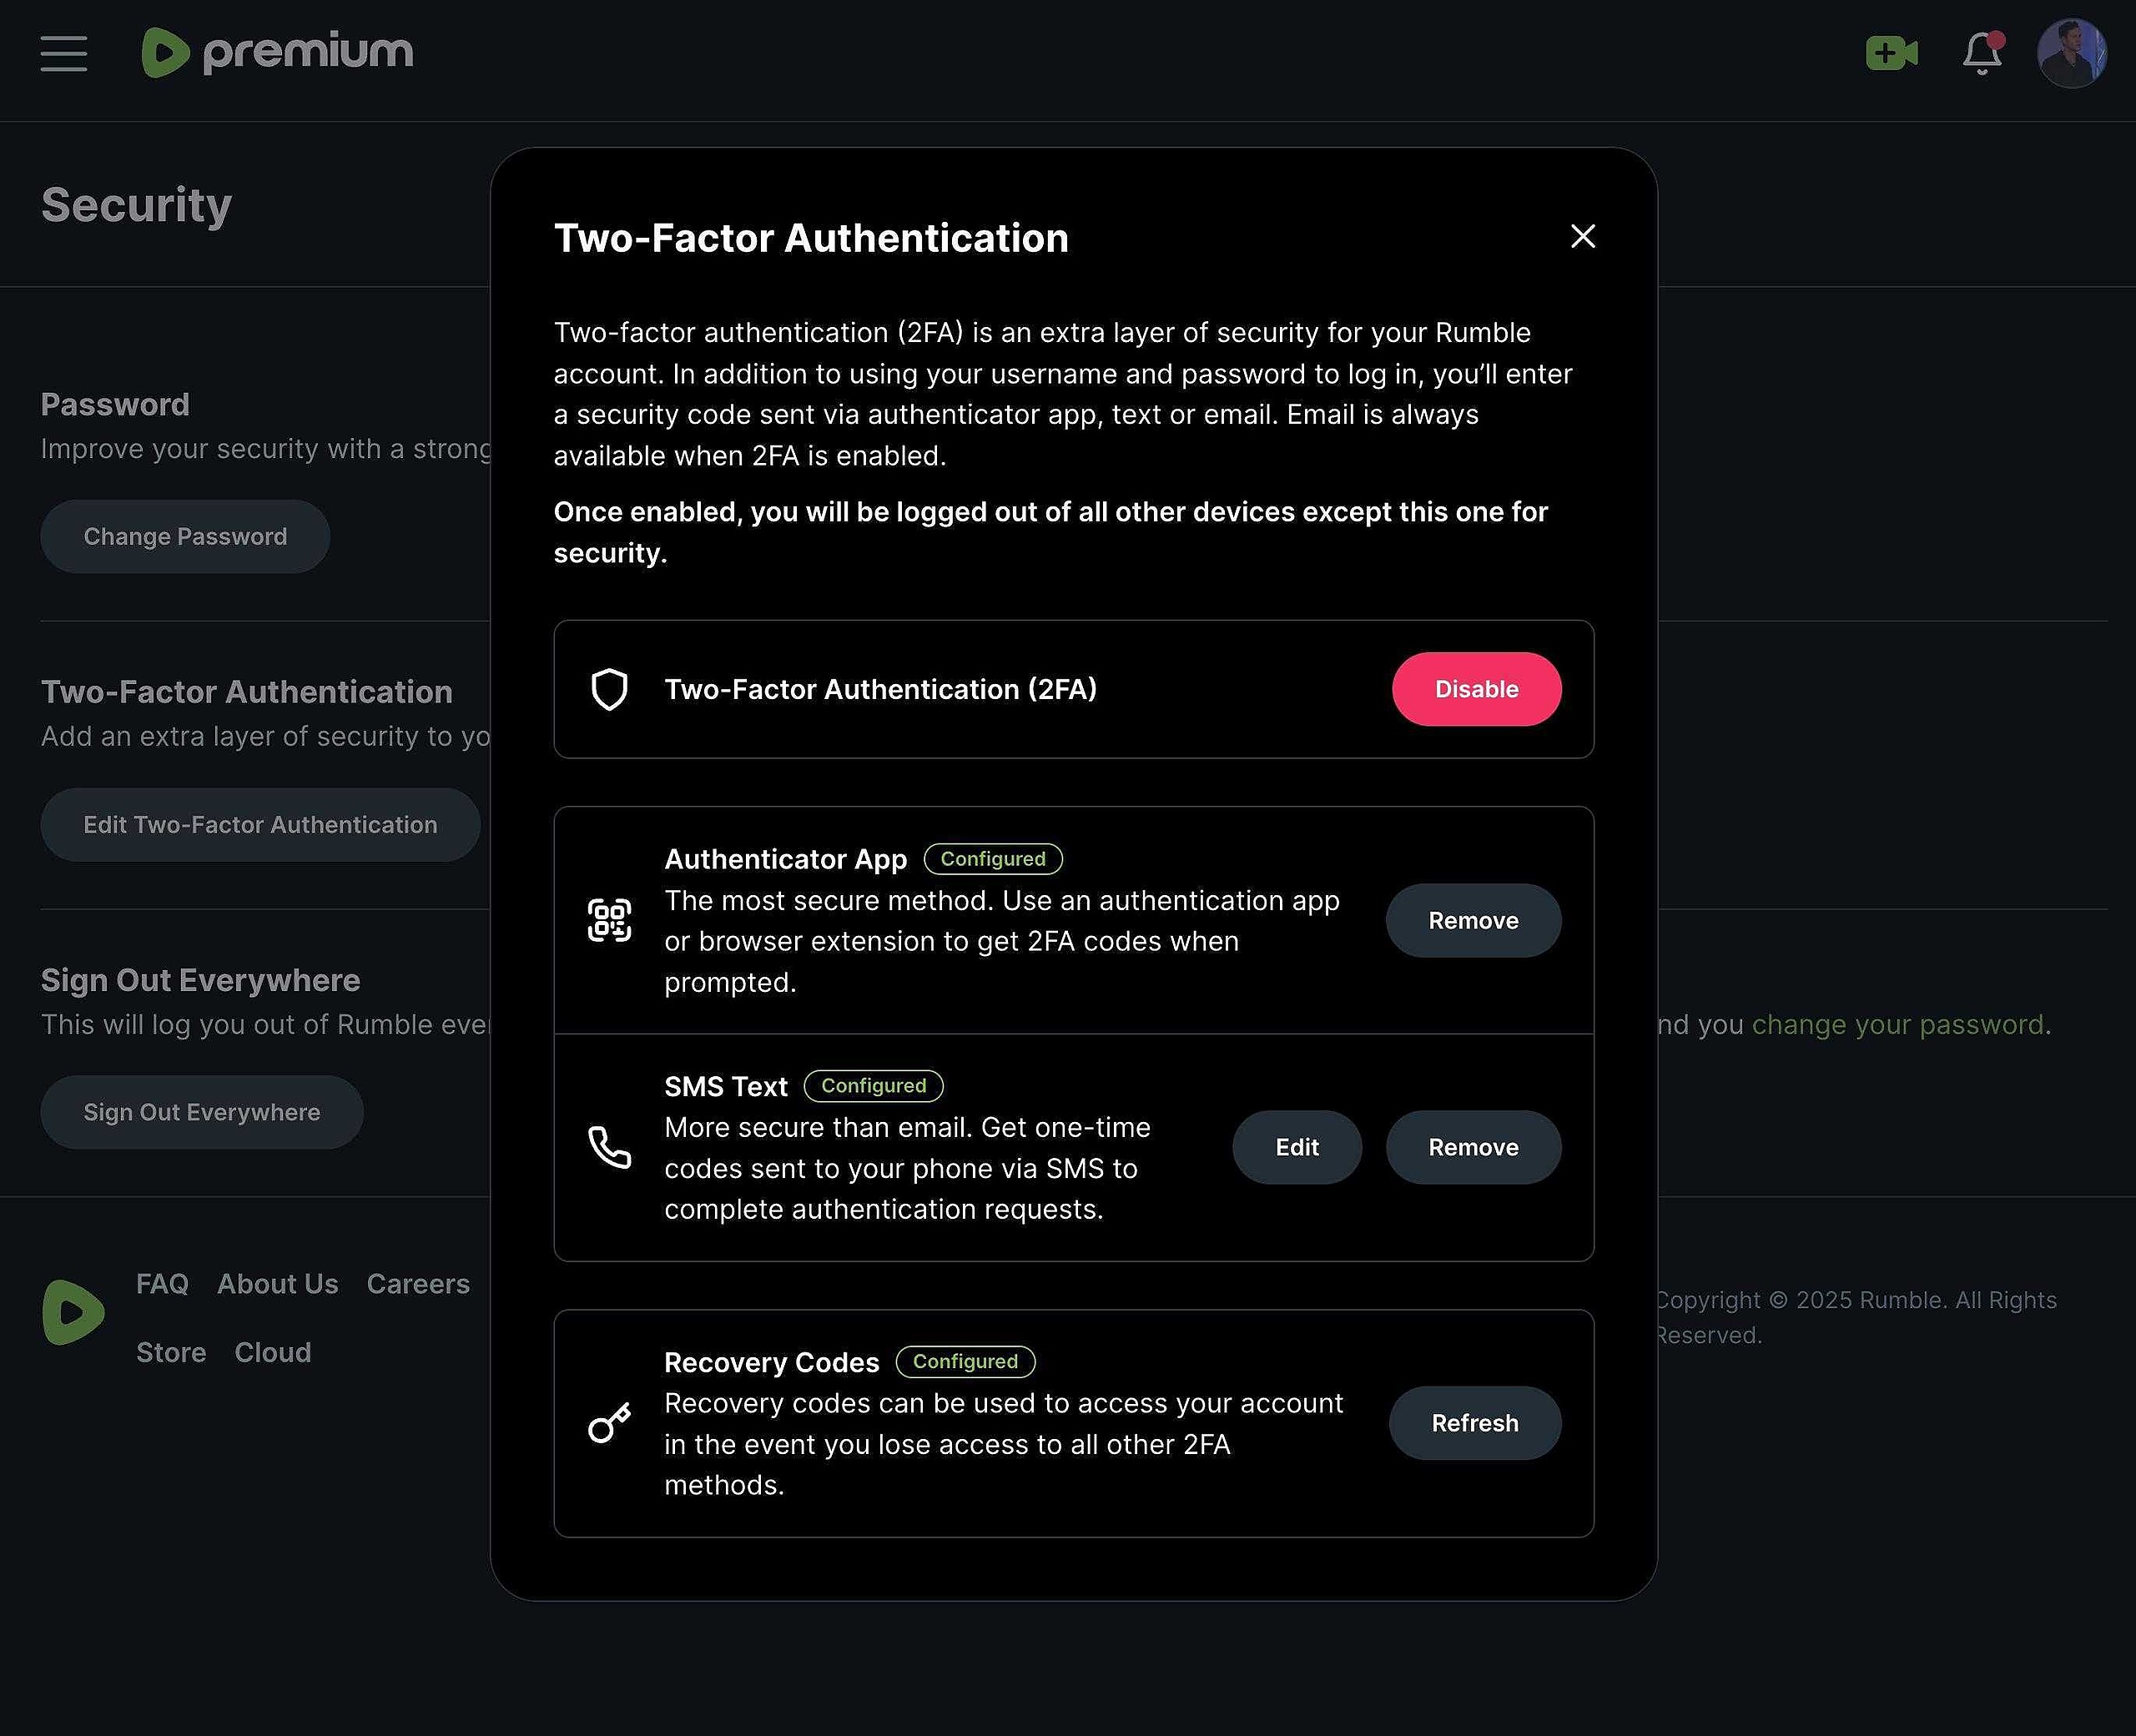The width and height of the screenshot is (2136, 1736).
Task: Click the Change Password button
Action: point(185,537)
